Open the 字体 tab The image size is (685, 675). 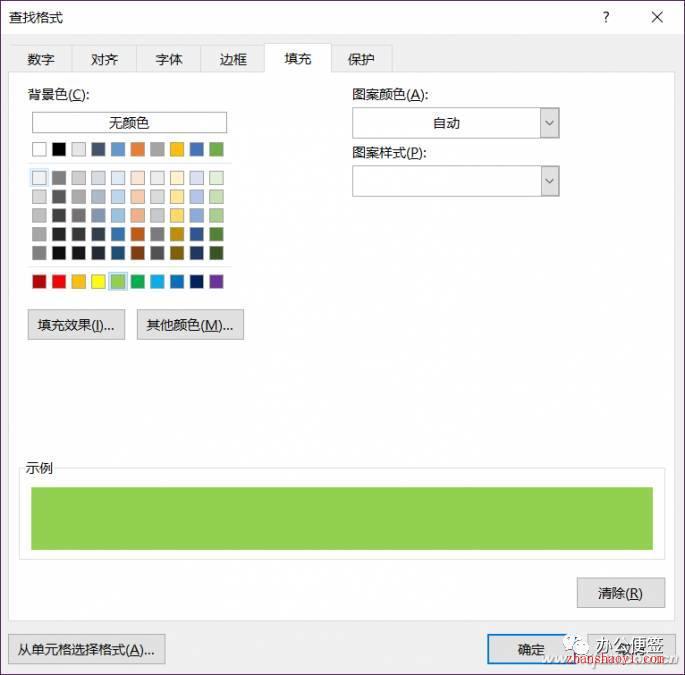pyautogui.click(x=169, y=59)
